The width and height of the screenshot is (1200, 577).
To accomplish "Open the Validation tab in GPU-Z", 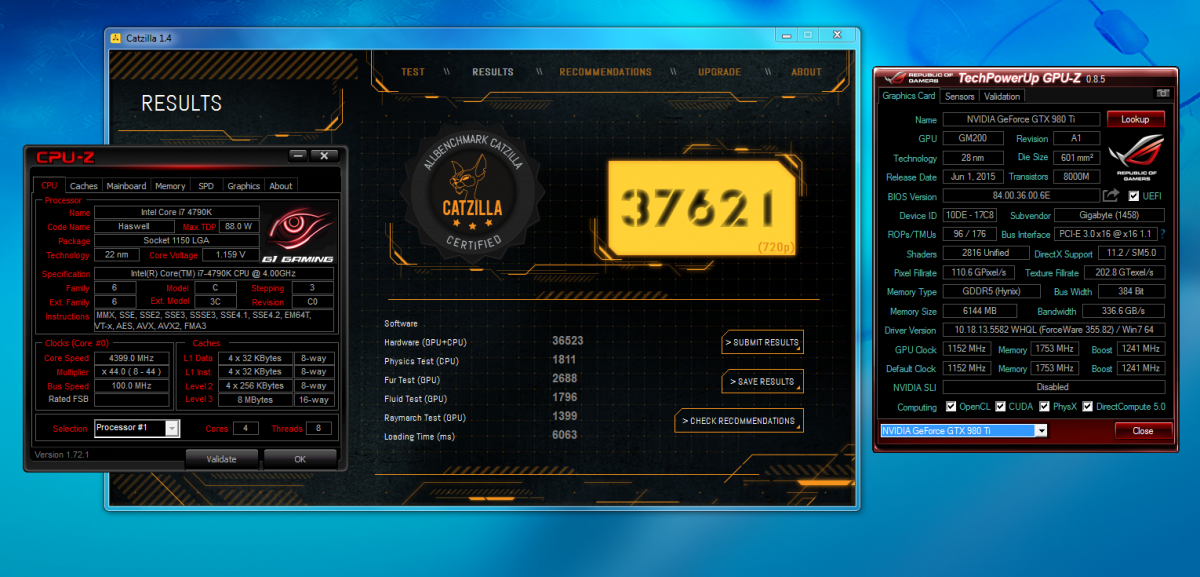I will point(1002,97).
